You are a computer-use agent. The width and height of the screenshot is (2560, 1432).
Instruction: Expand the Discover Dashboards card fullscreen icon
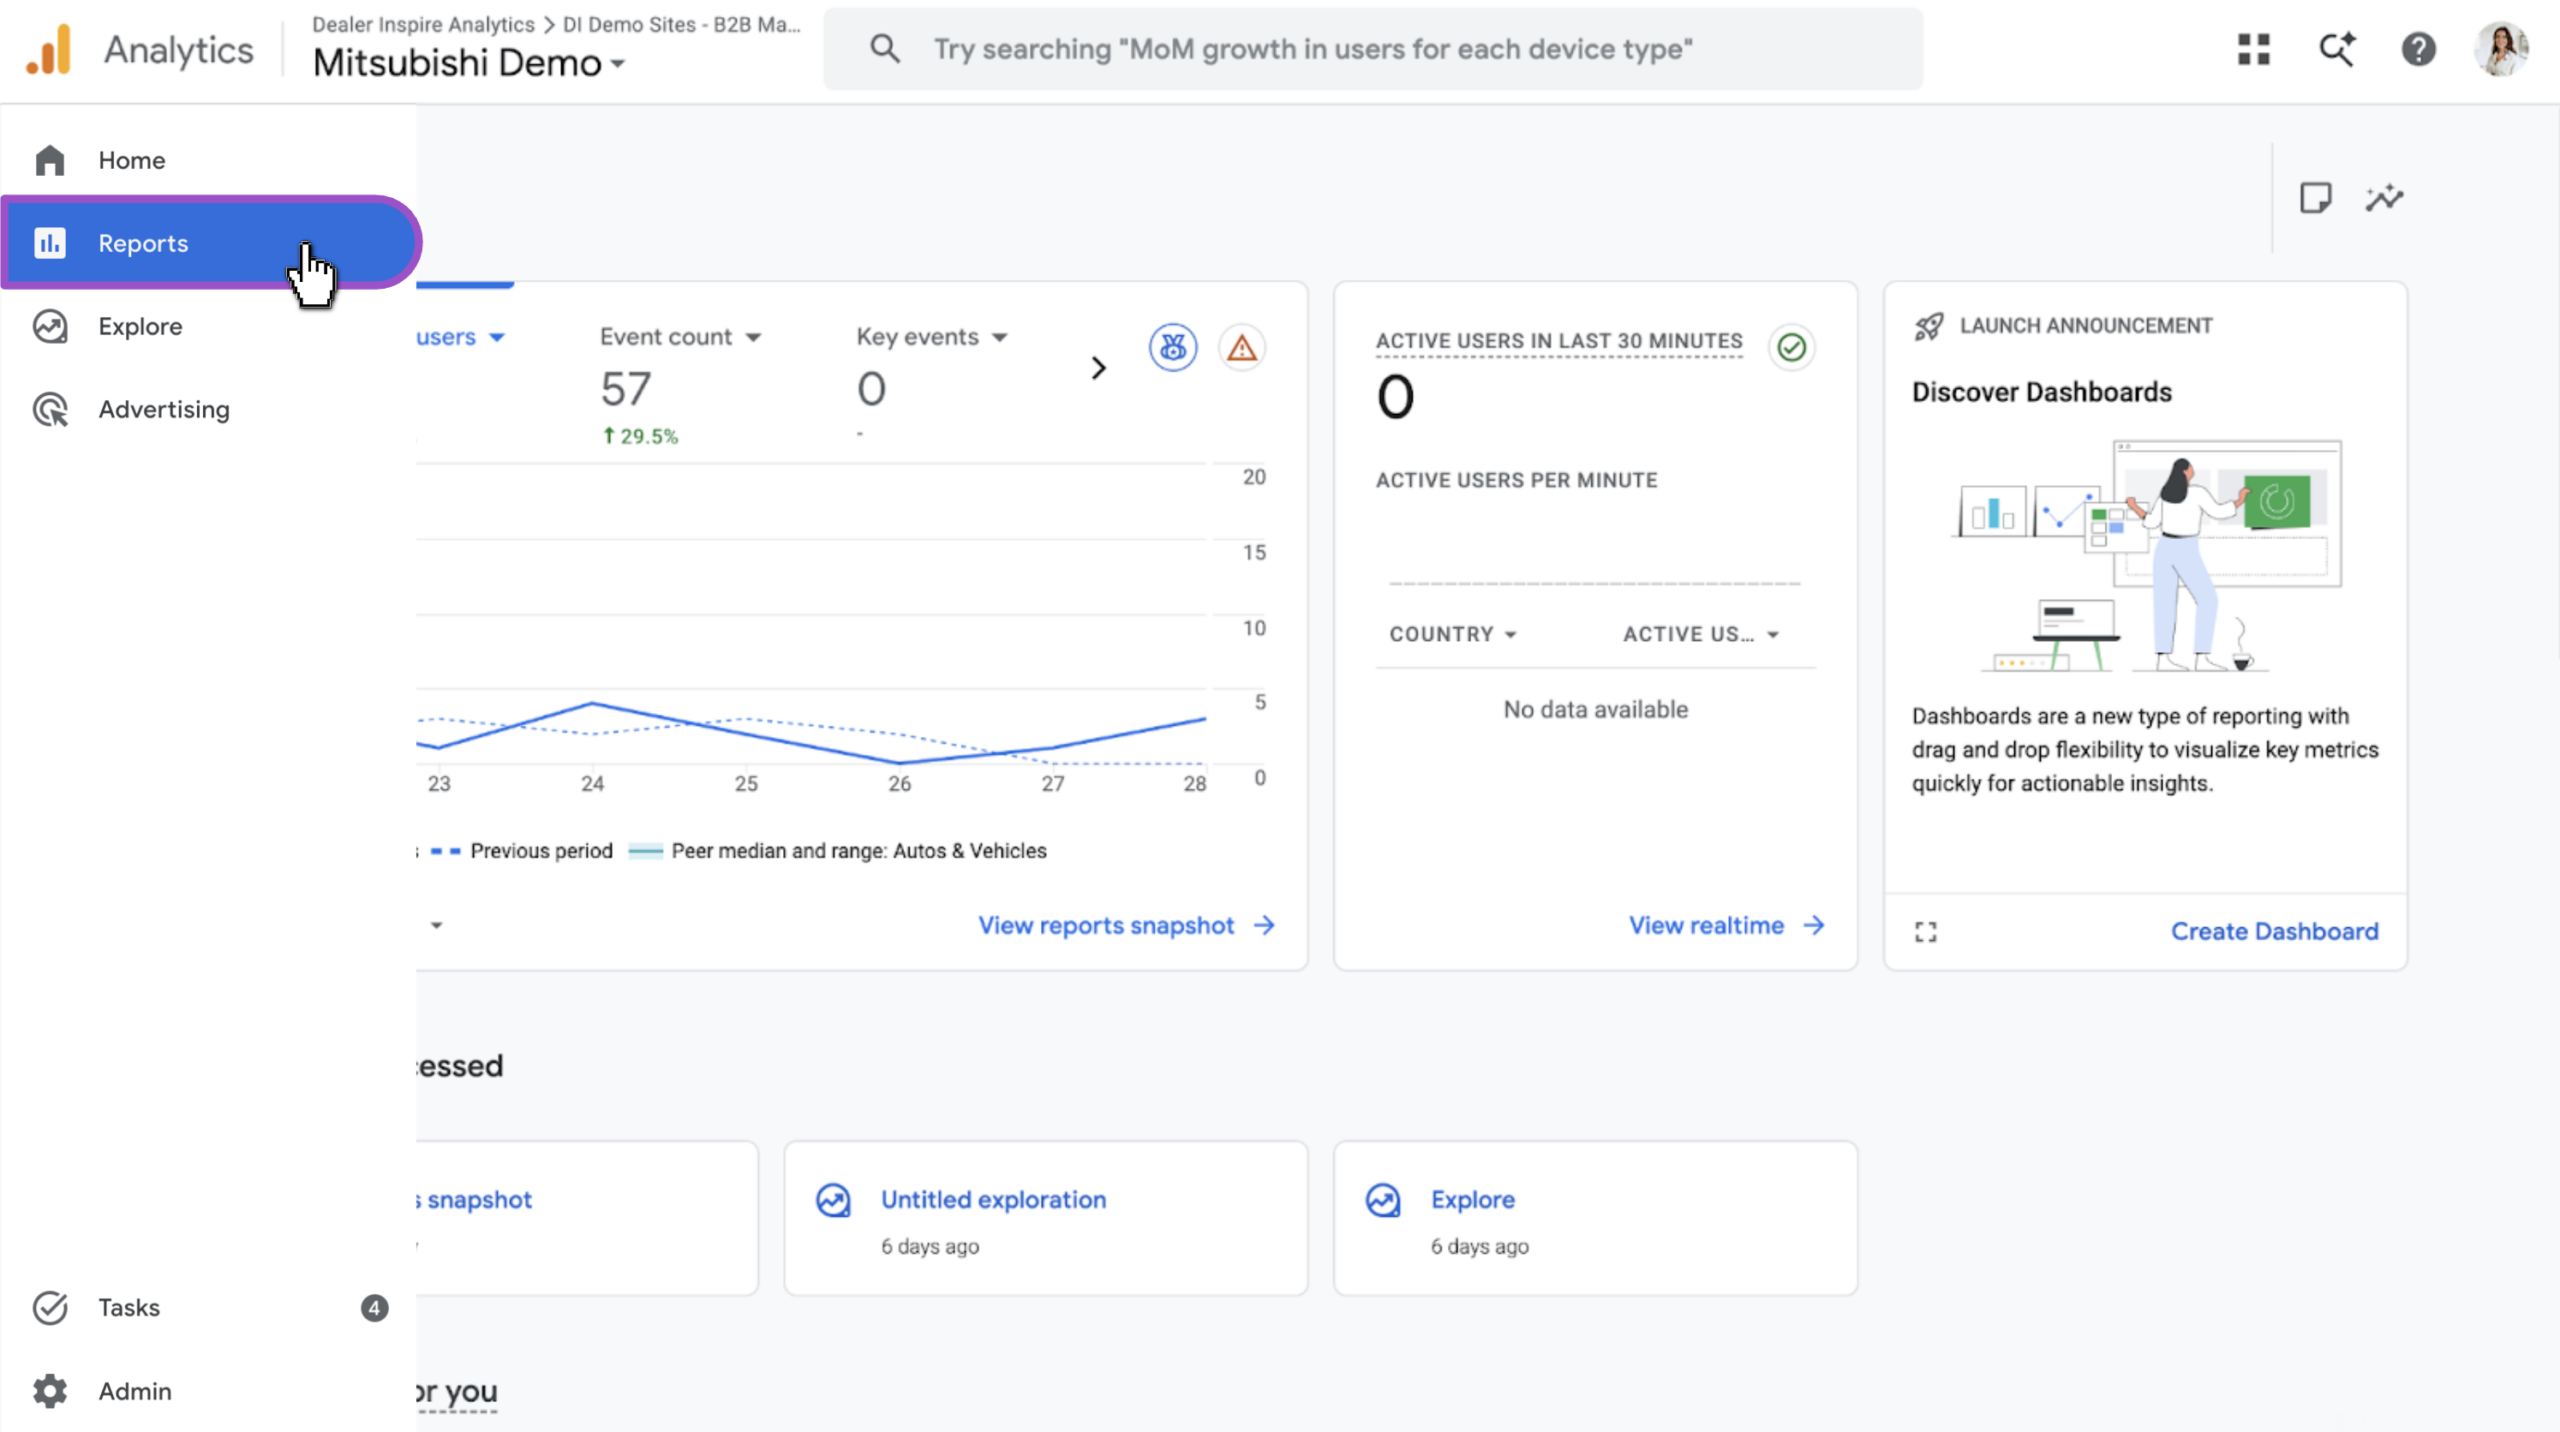1925,931
